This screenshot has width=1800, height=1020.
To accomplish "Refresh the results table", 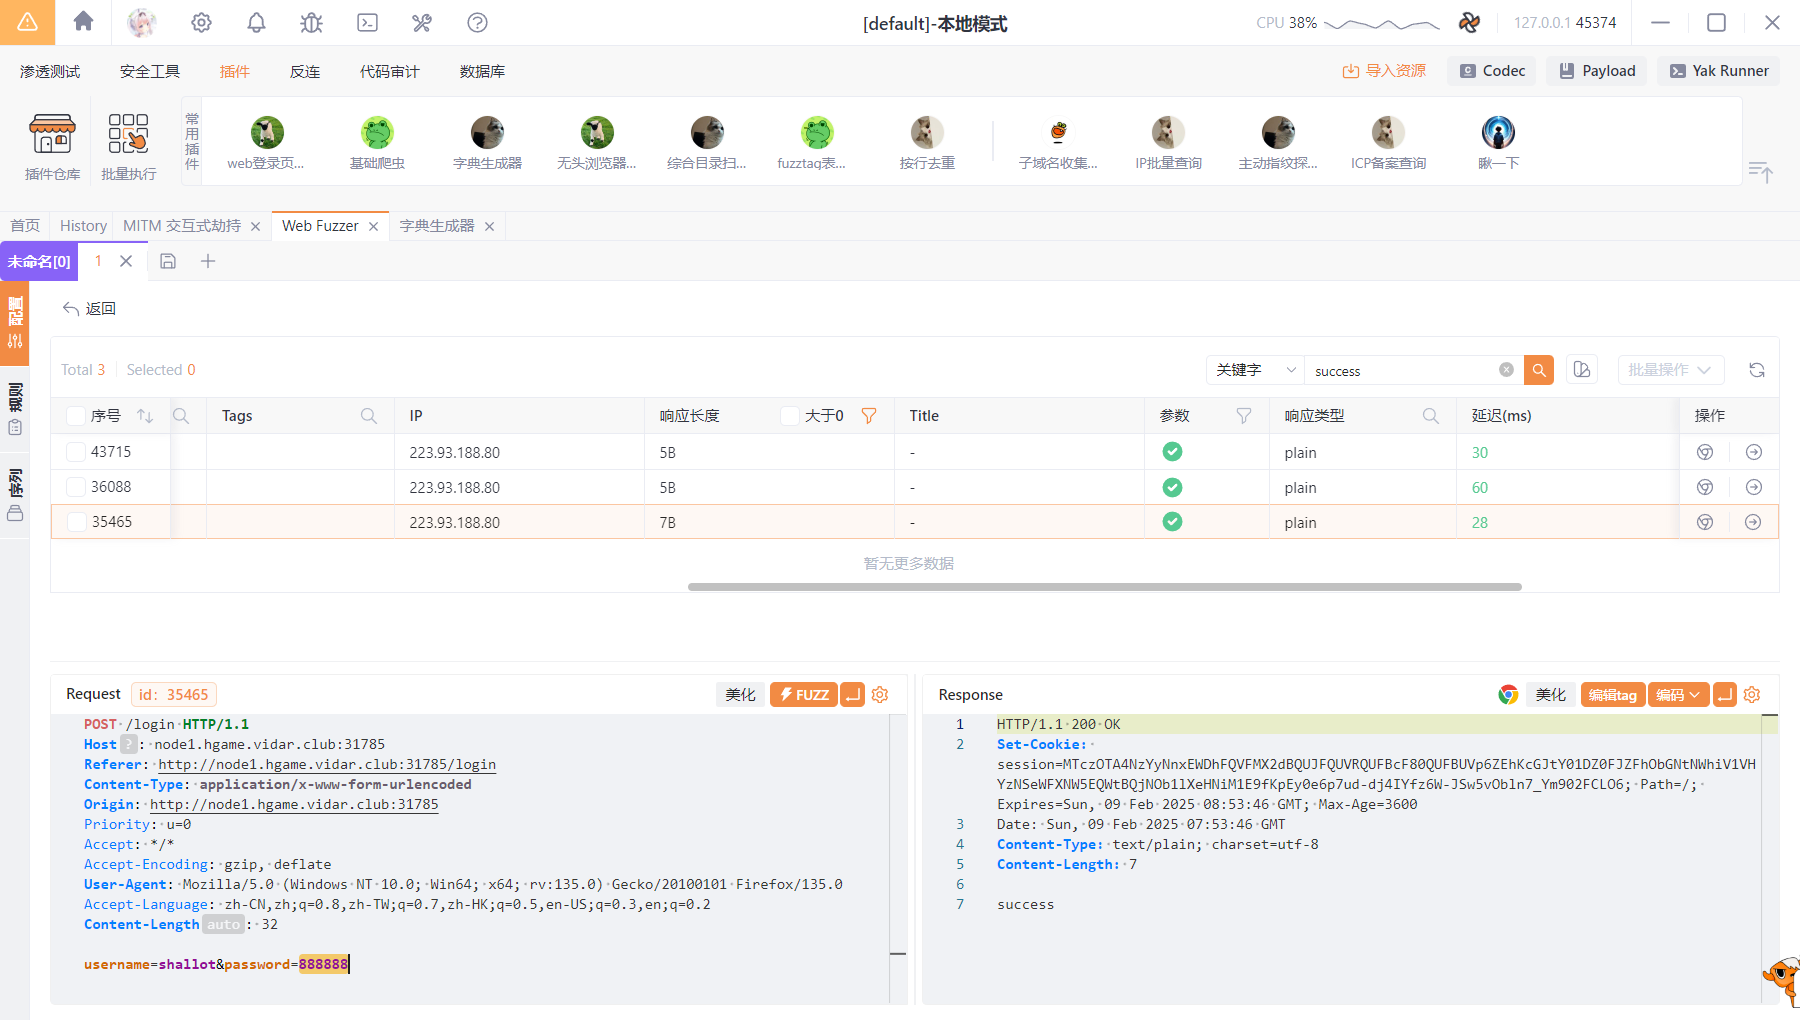I will 1757,370.
